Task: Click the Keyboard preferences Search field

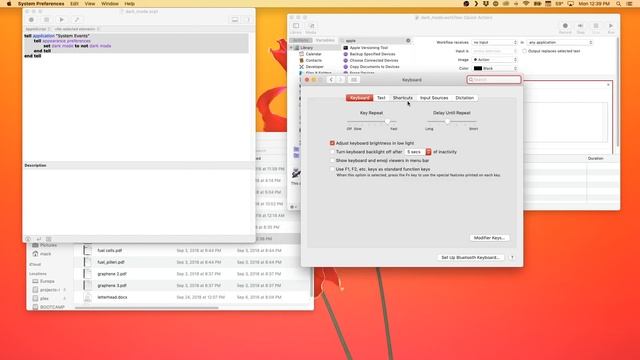Action: click(494, 80)
